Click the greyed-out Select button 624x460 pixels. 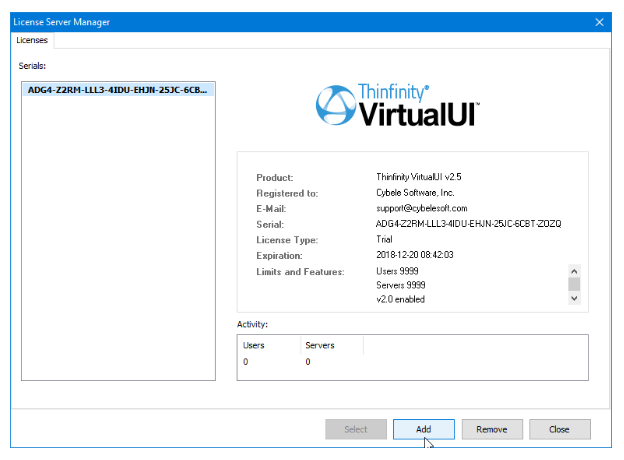[356, 429]
